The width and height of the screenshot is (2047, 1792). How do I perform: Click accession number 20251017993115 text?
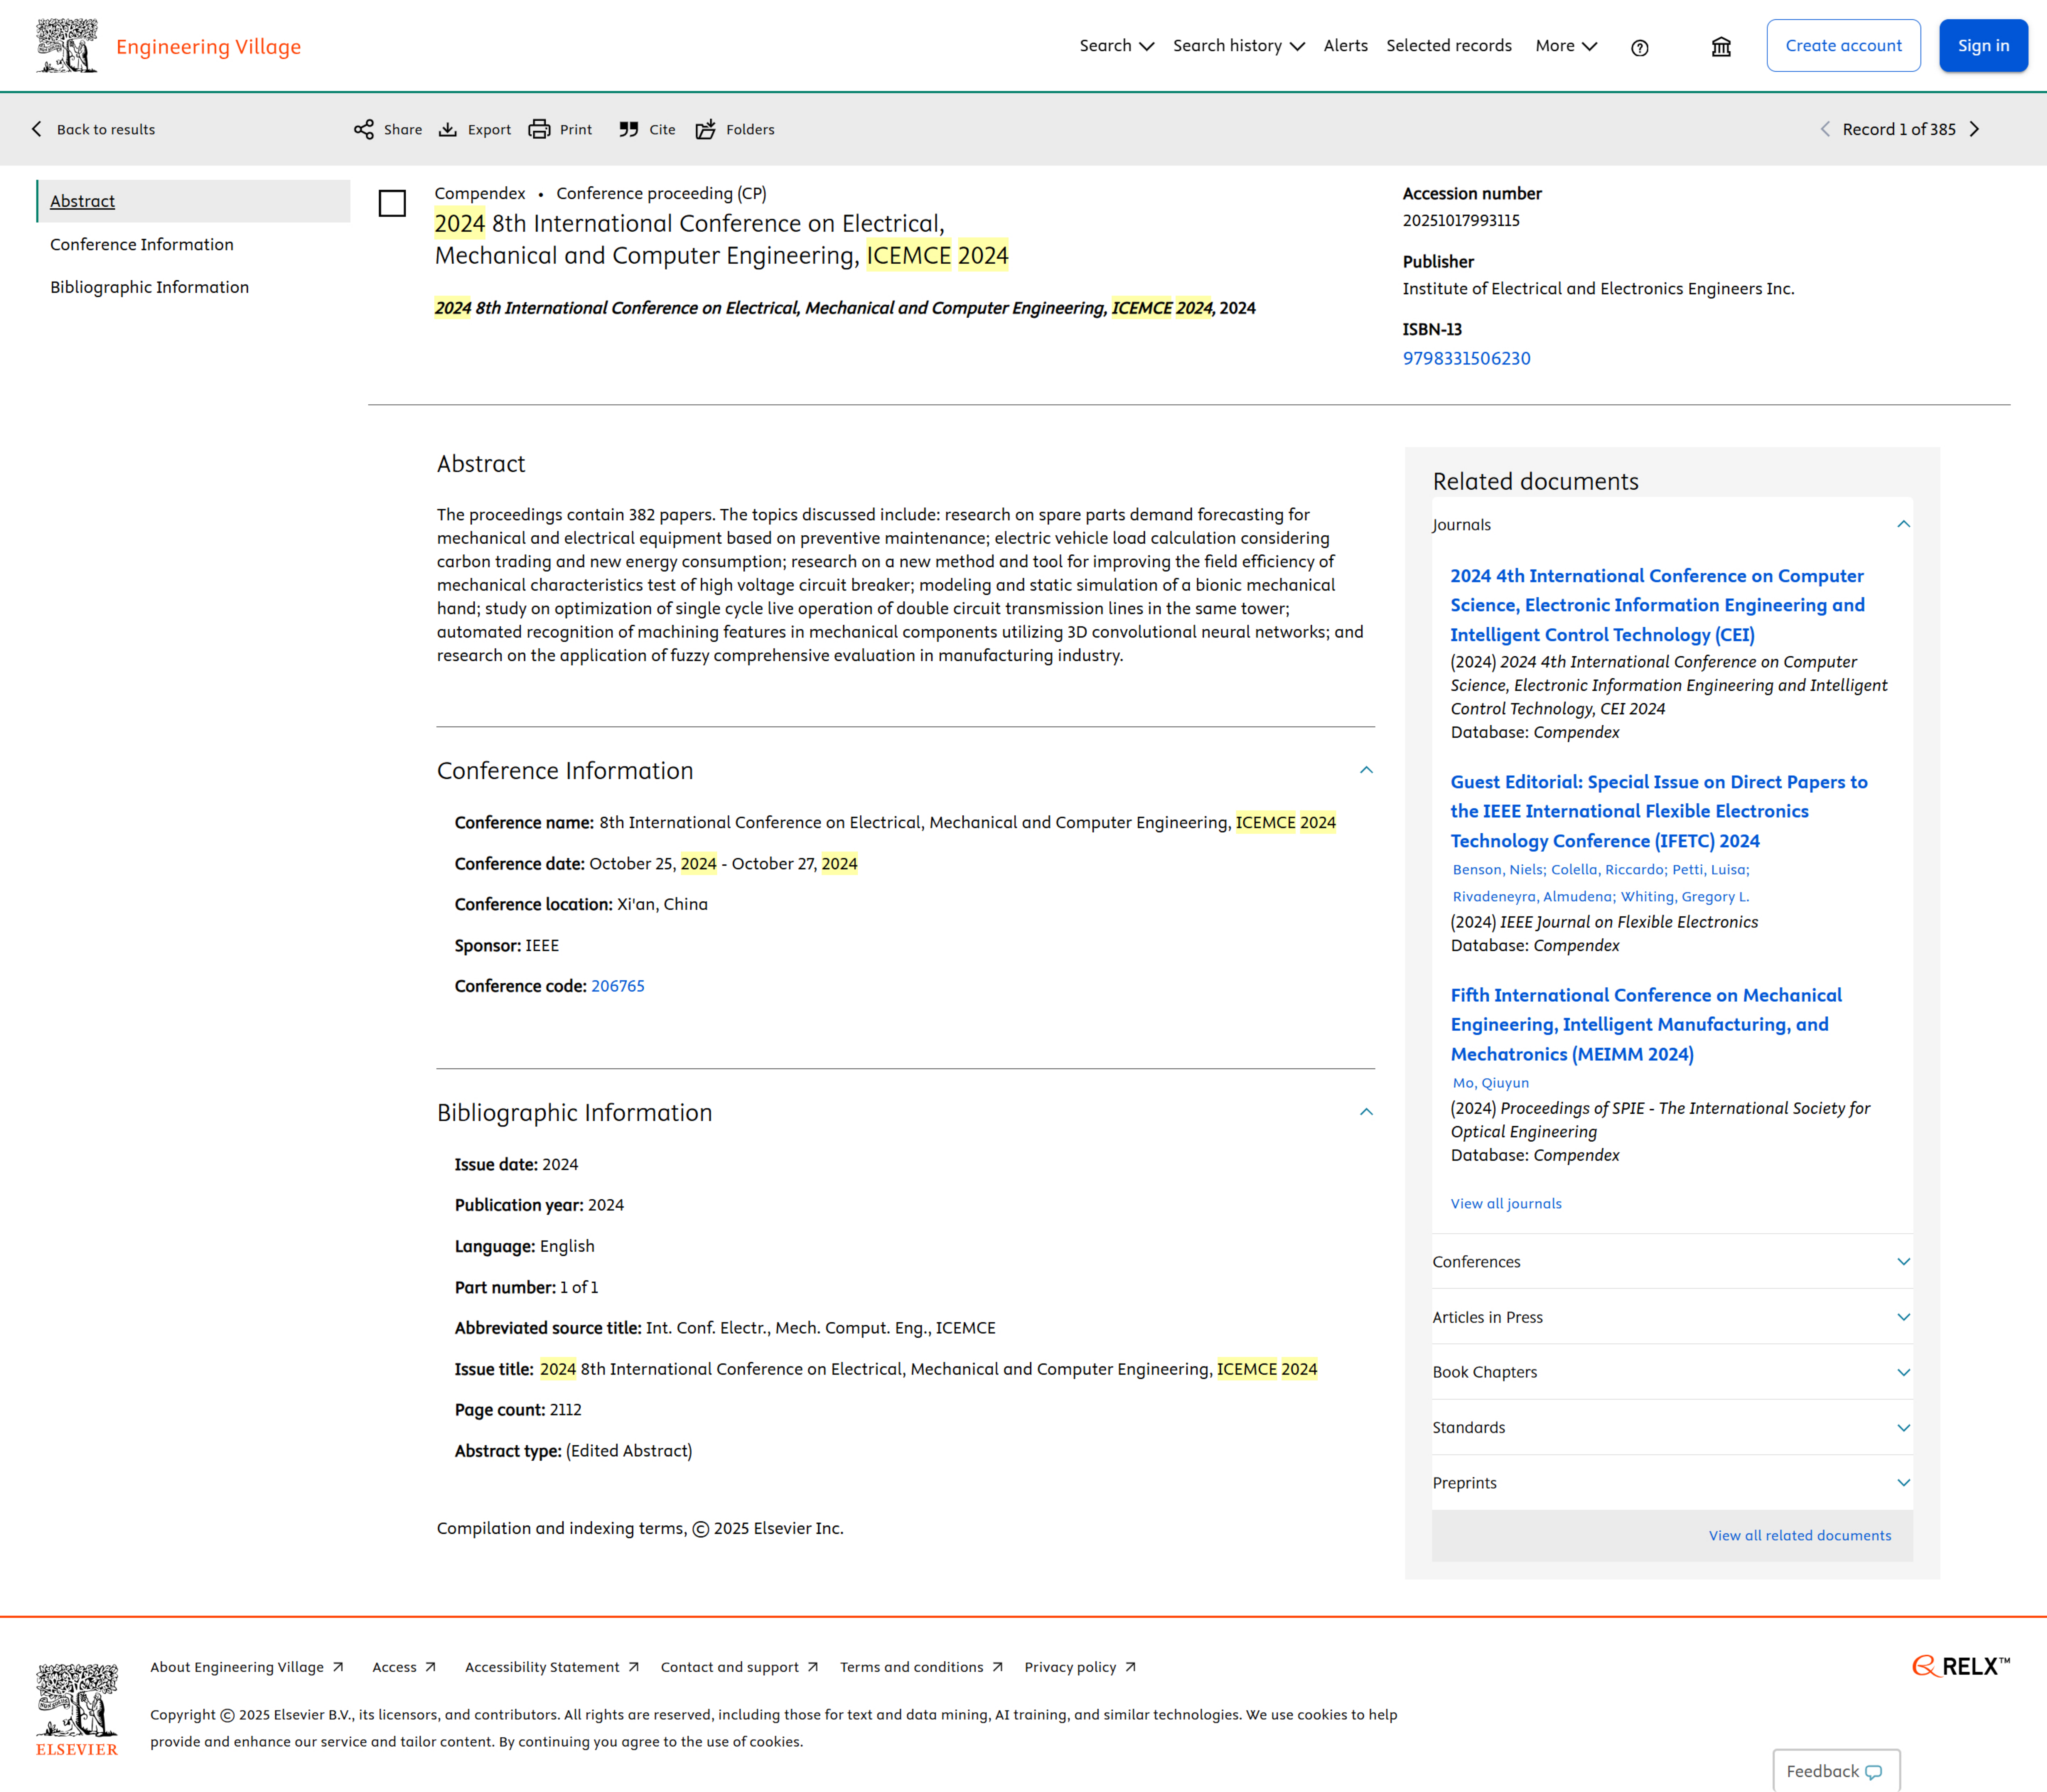(1461, 221)
